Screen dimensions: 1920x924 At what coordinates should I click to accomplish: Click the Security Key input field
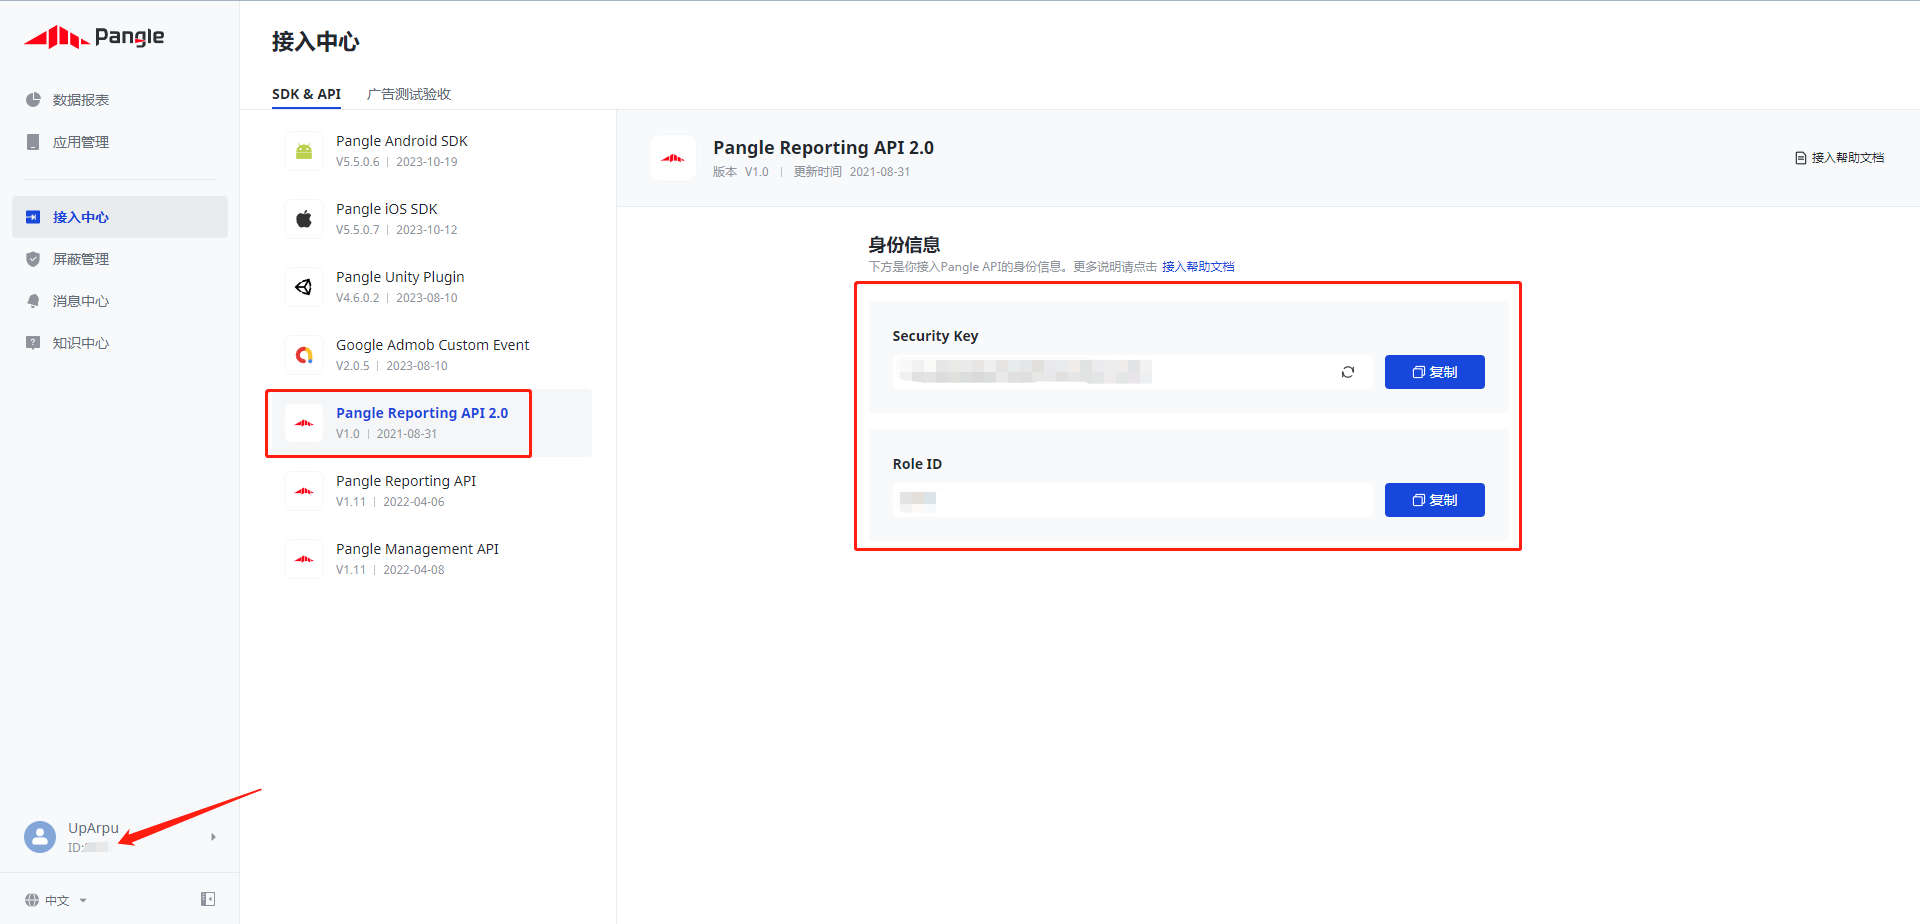click(x=1110, y=372)
